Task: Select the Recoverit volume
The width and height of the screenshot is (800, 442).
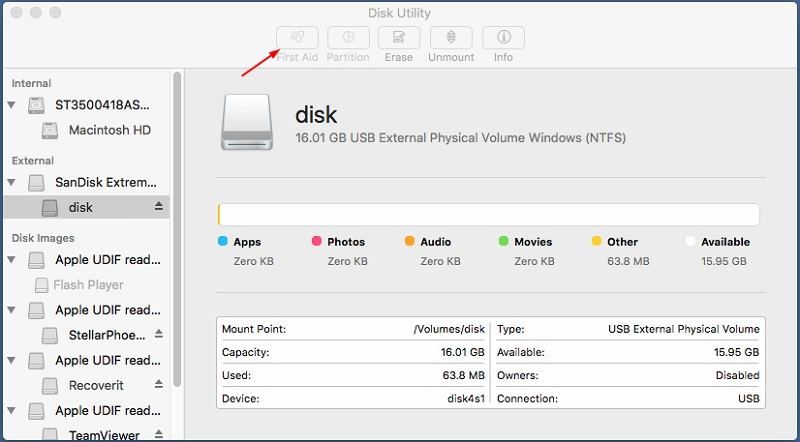Action: tap(96, 385)
